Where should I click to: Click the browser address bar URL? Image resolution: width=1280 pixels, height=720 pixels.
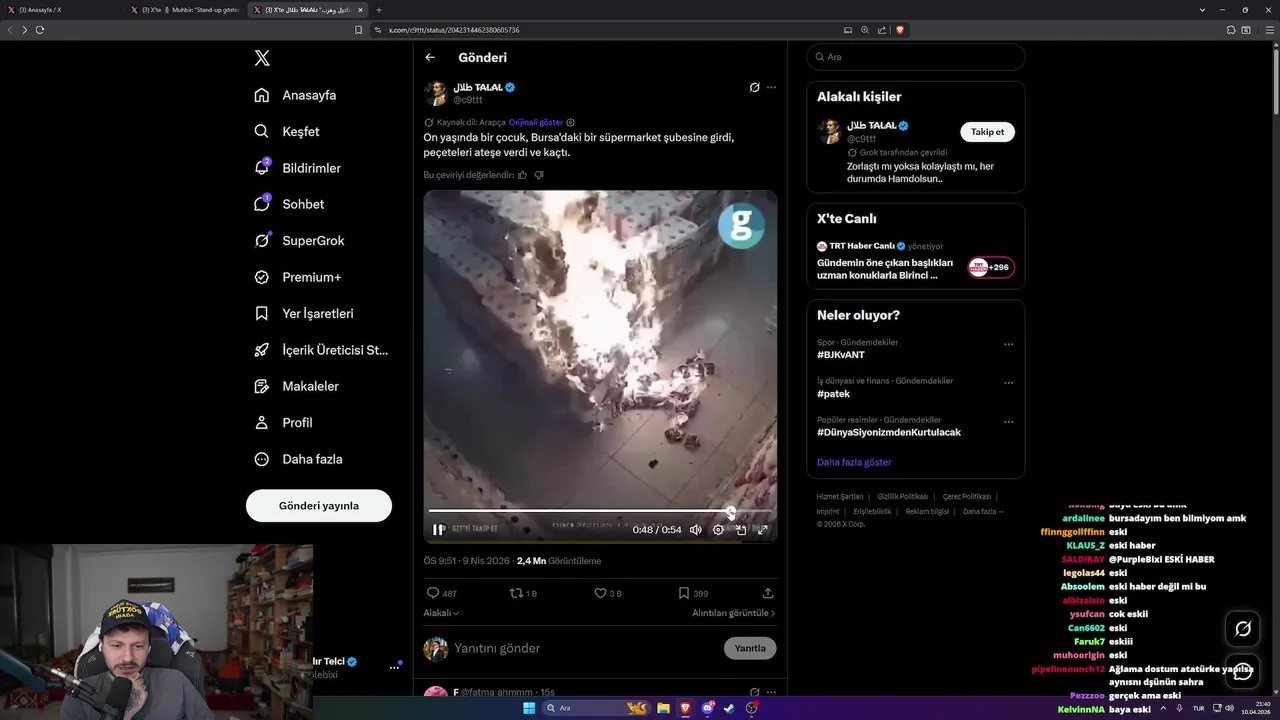[454, 30]
